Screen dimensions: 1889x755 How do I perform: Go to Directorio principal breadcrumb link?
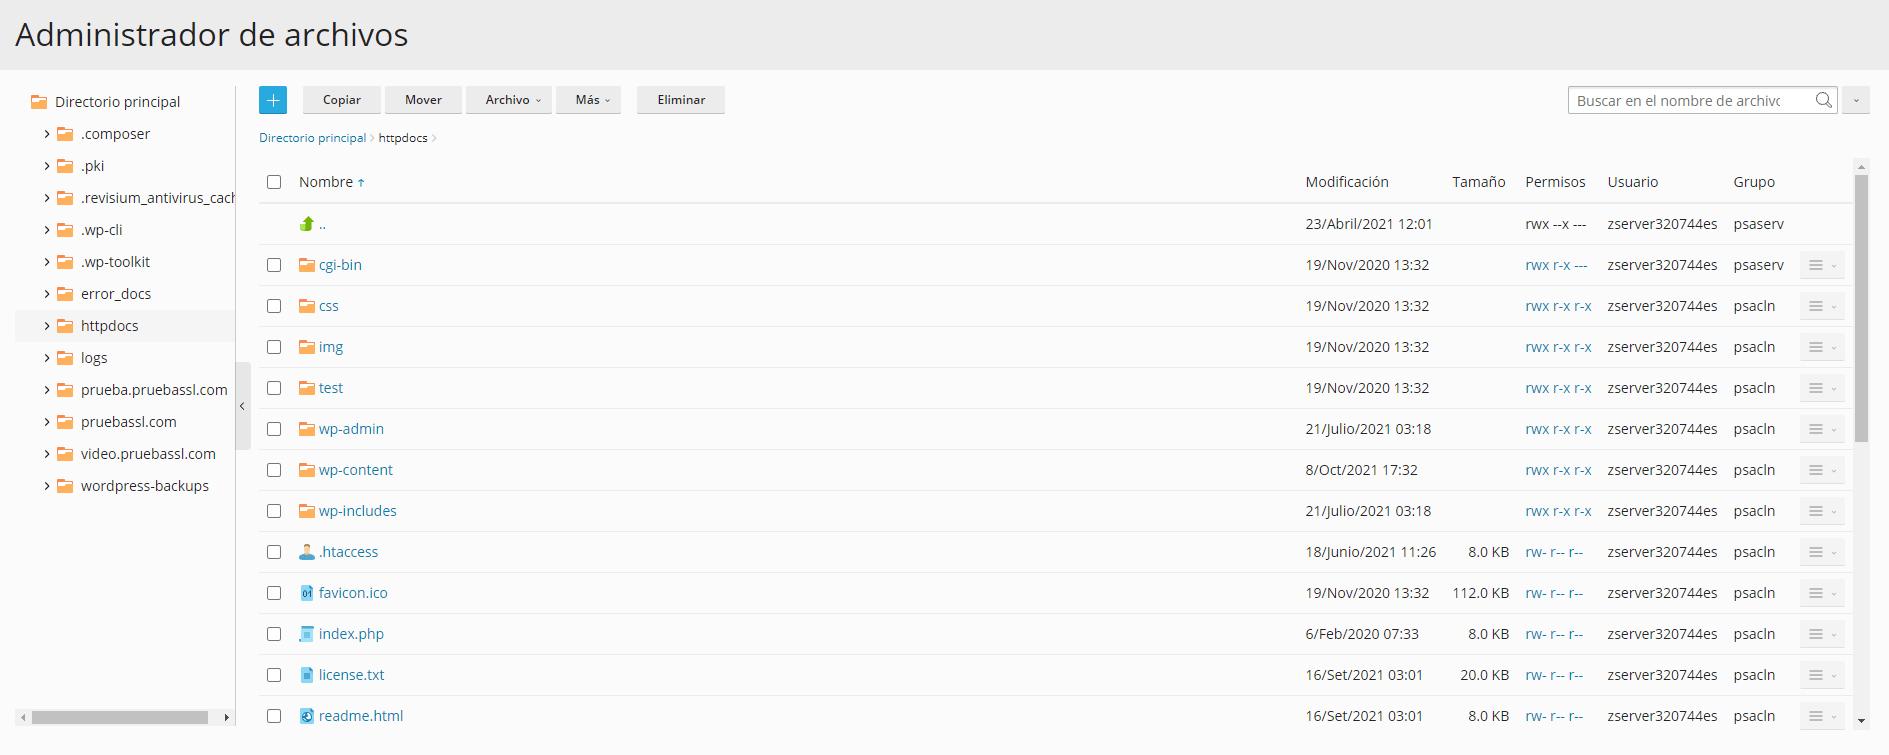[312, 138]
